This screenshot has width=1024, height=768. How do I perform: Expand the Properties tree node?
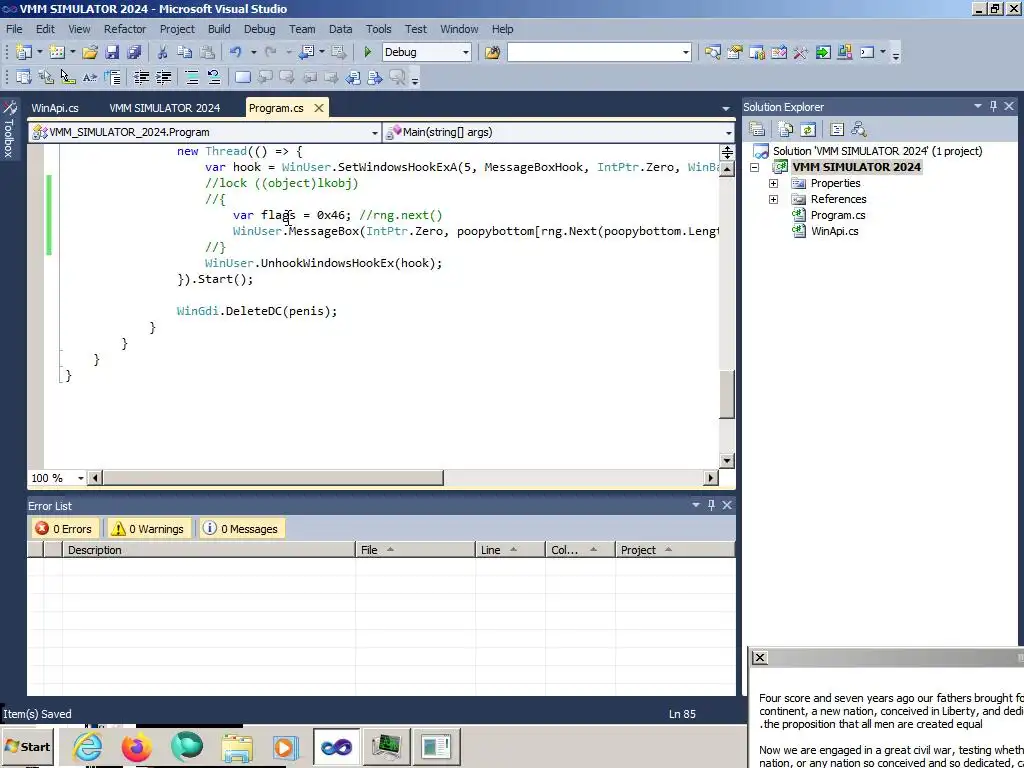(x=773, y=184)
